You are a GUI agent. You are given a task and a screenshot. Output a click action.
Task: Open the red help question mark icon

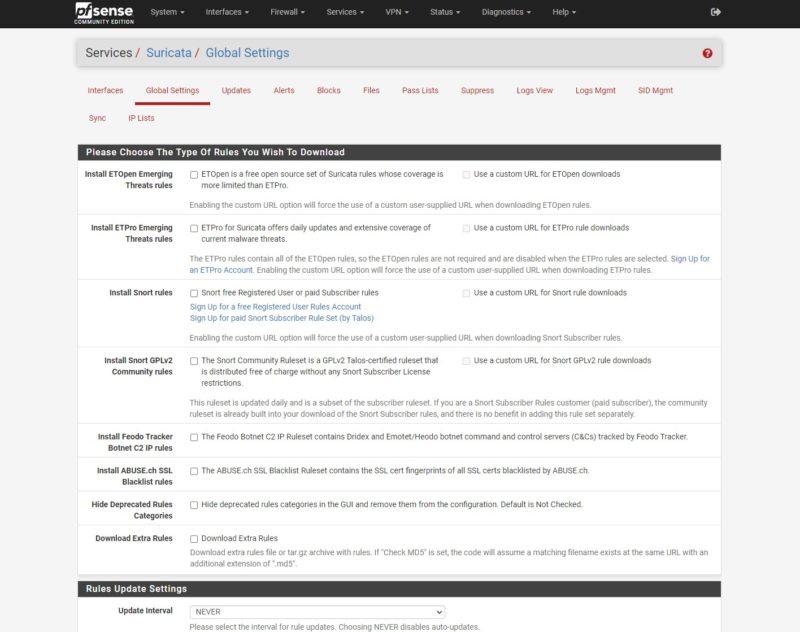point(707,53)
